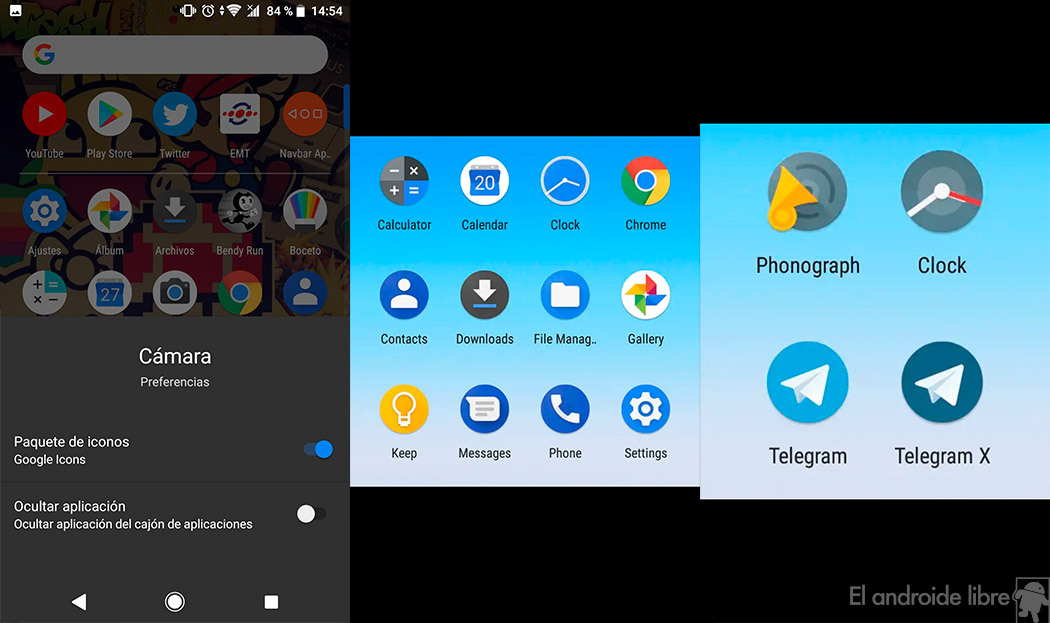Open the Twitter app

(x=175, y=115)
